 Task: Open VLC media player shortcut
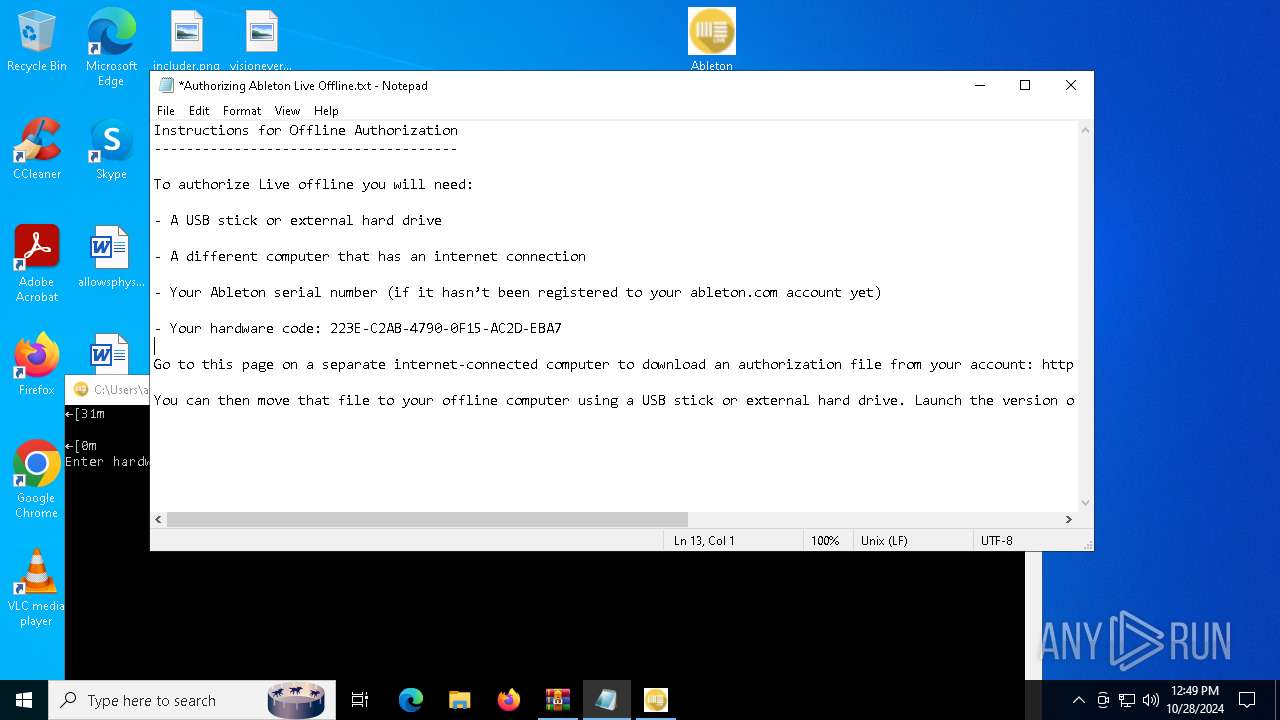(37, 587)
